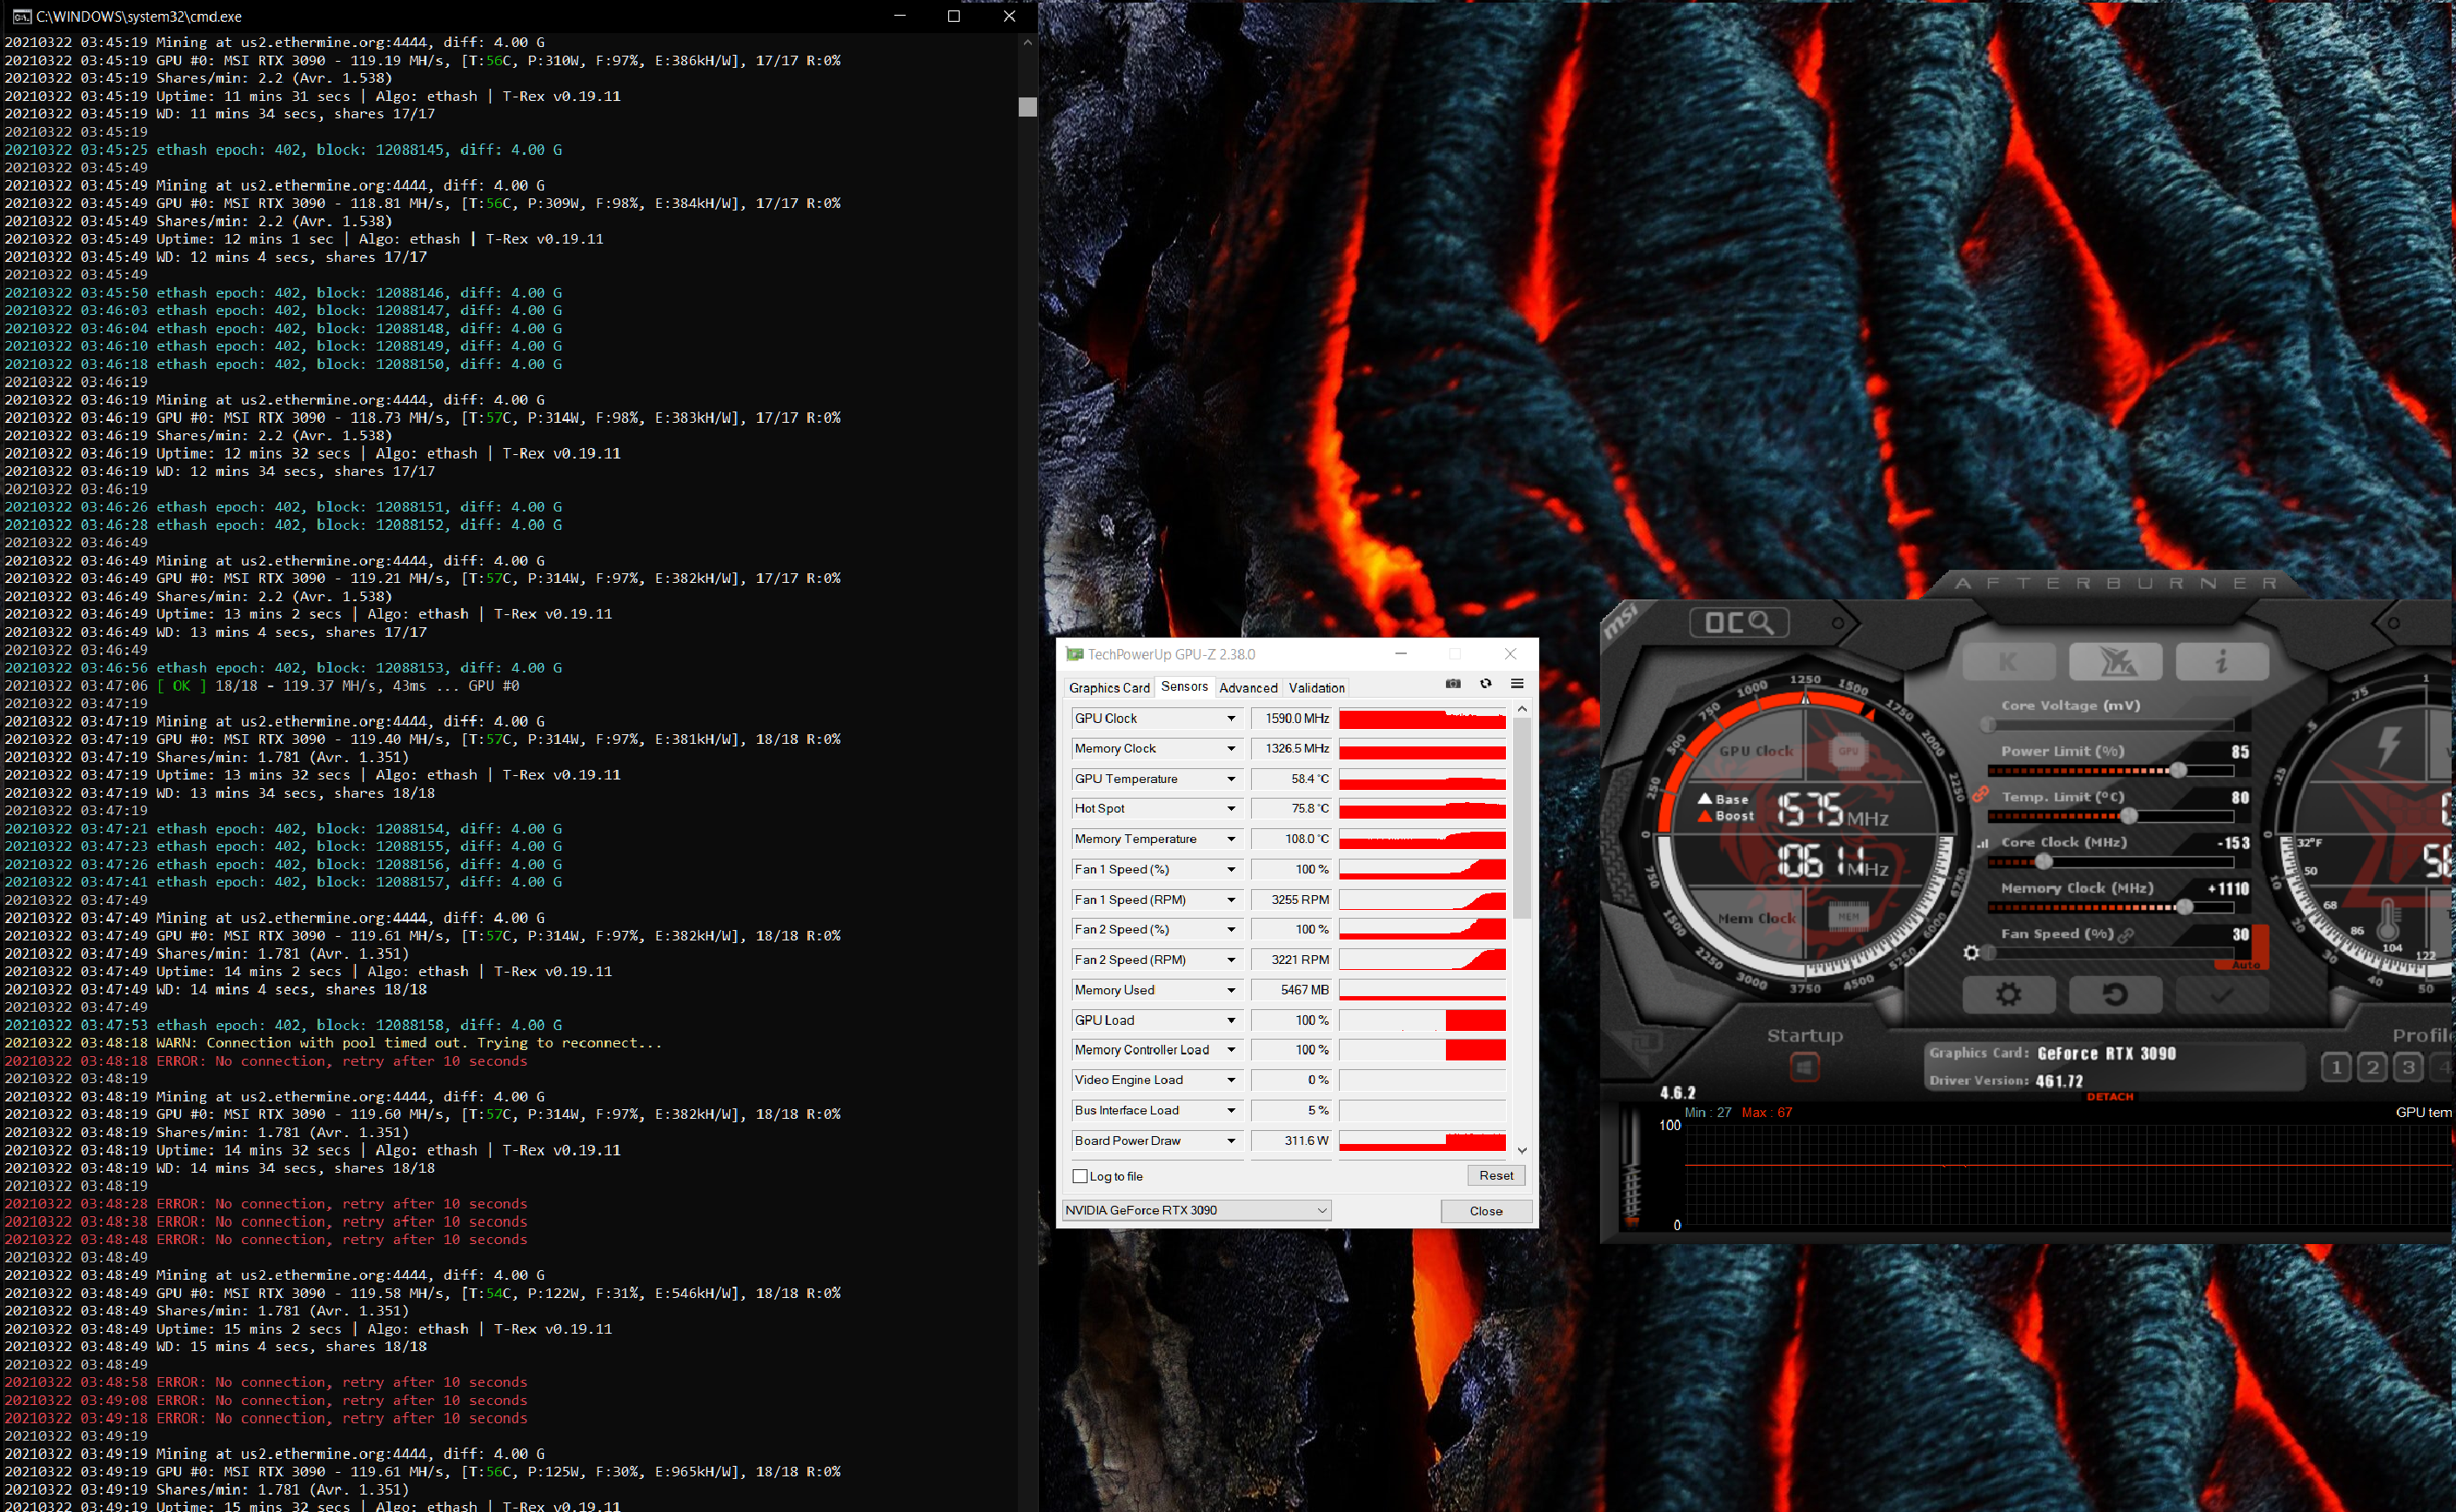Click GPU-Z sensor list scroll-down arrow
Image resolution: width=2456 pixels, height=1512 pixels.
click(x=1522, y=1151)
